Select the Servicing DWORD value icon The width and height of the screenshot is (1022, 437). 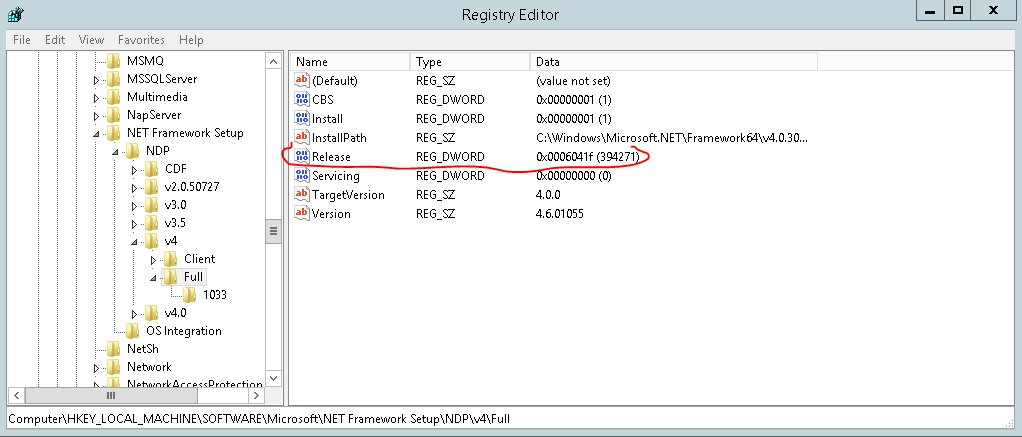[x=302, y=175]
